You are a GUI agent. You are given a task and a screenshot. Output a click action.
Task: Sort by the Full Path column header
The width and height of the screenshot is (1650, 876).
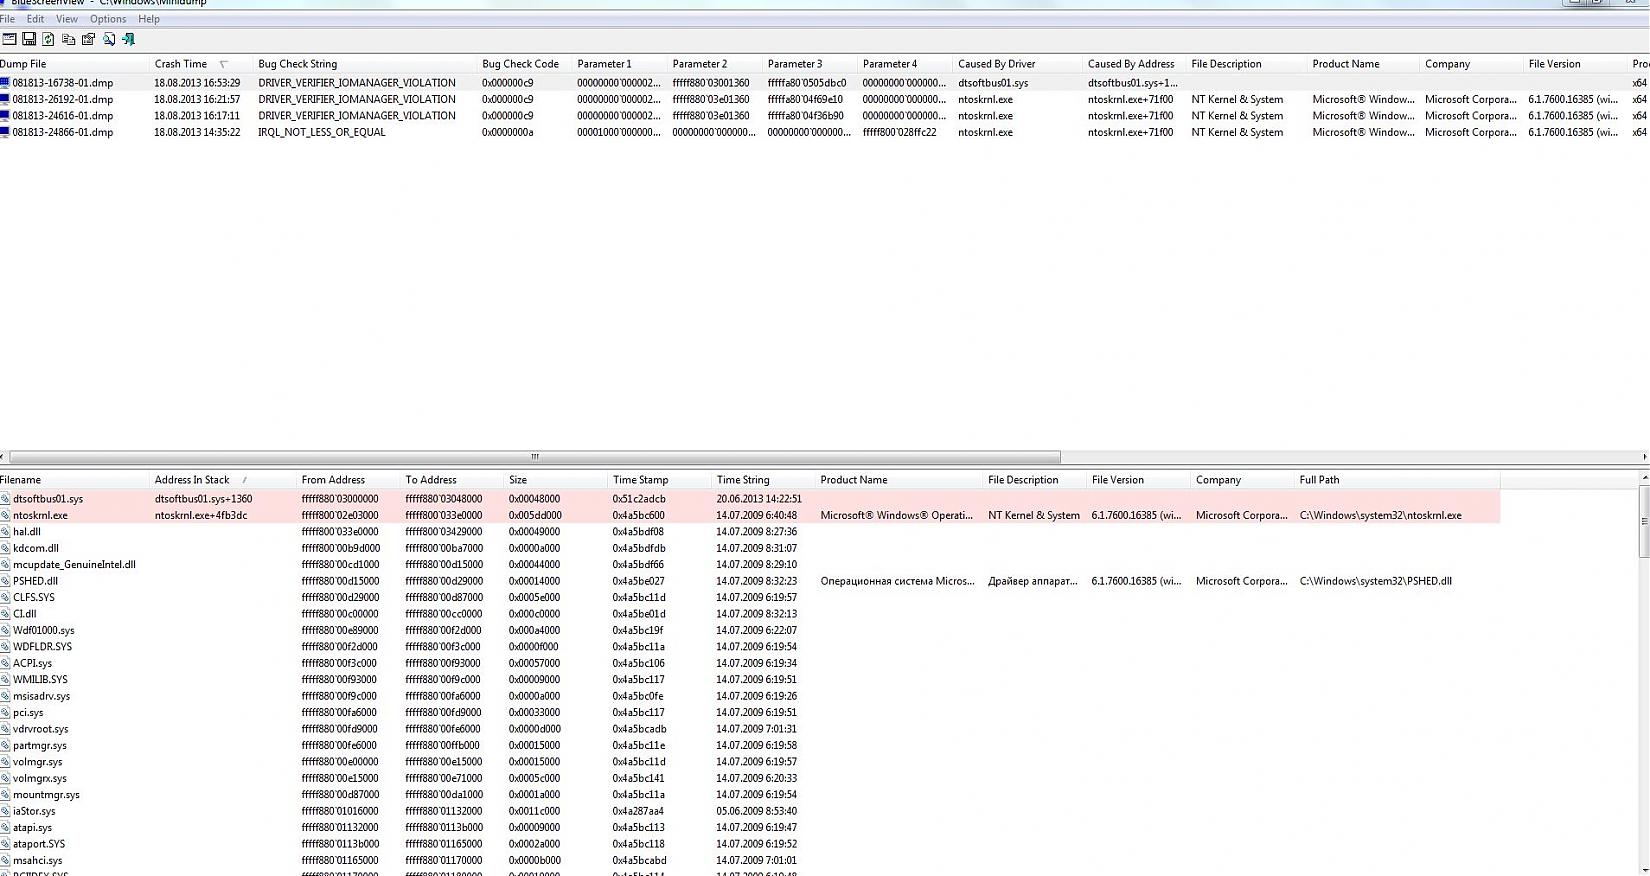tap(1397, 480)
